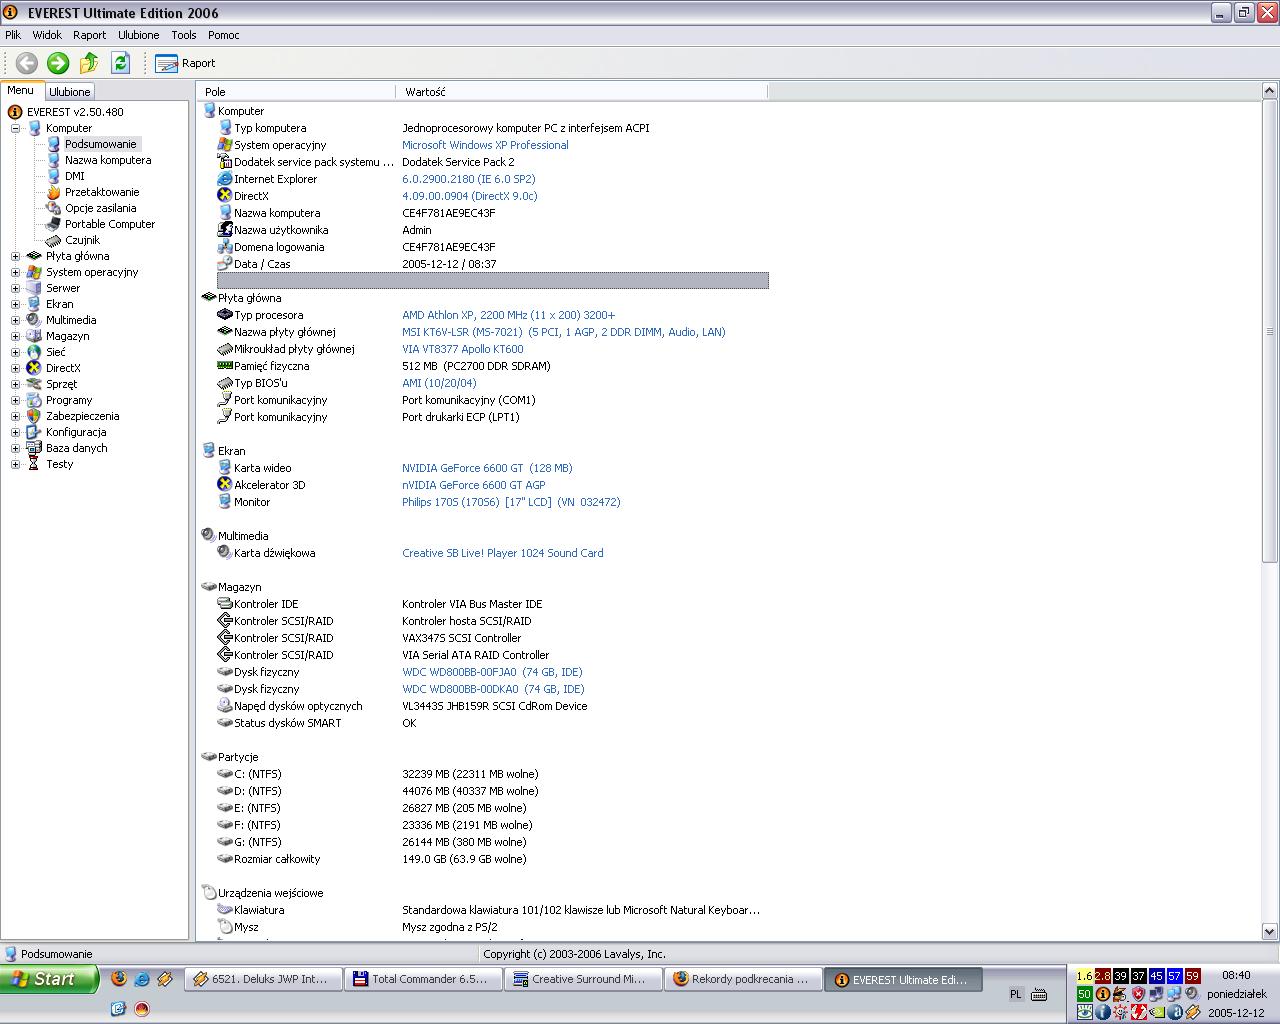The width and height of the screenshot is (1280, 1024).
Task: Click the up-level folder toolbar icon
Action: point(89,63)
